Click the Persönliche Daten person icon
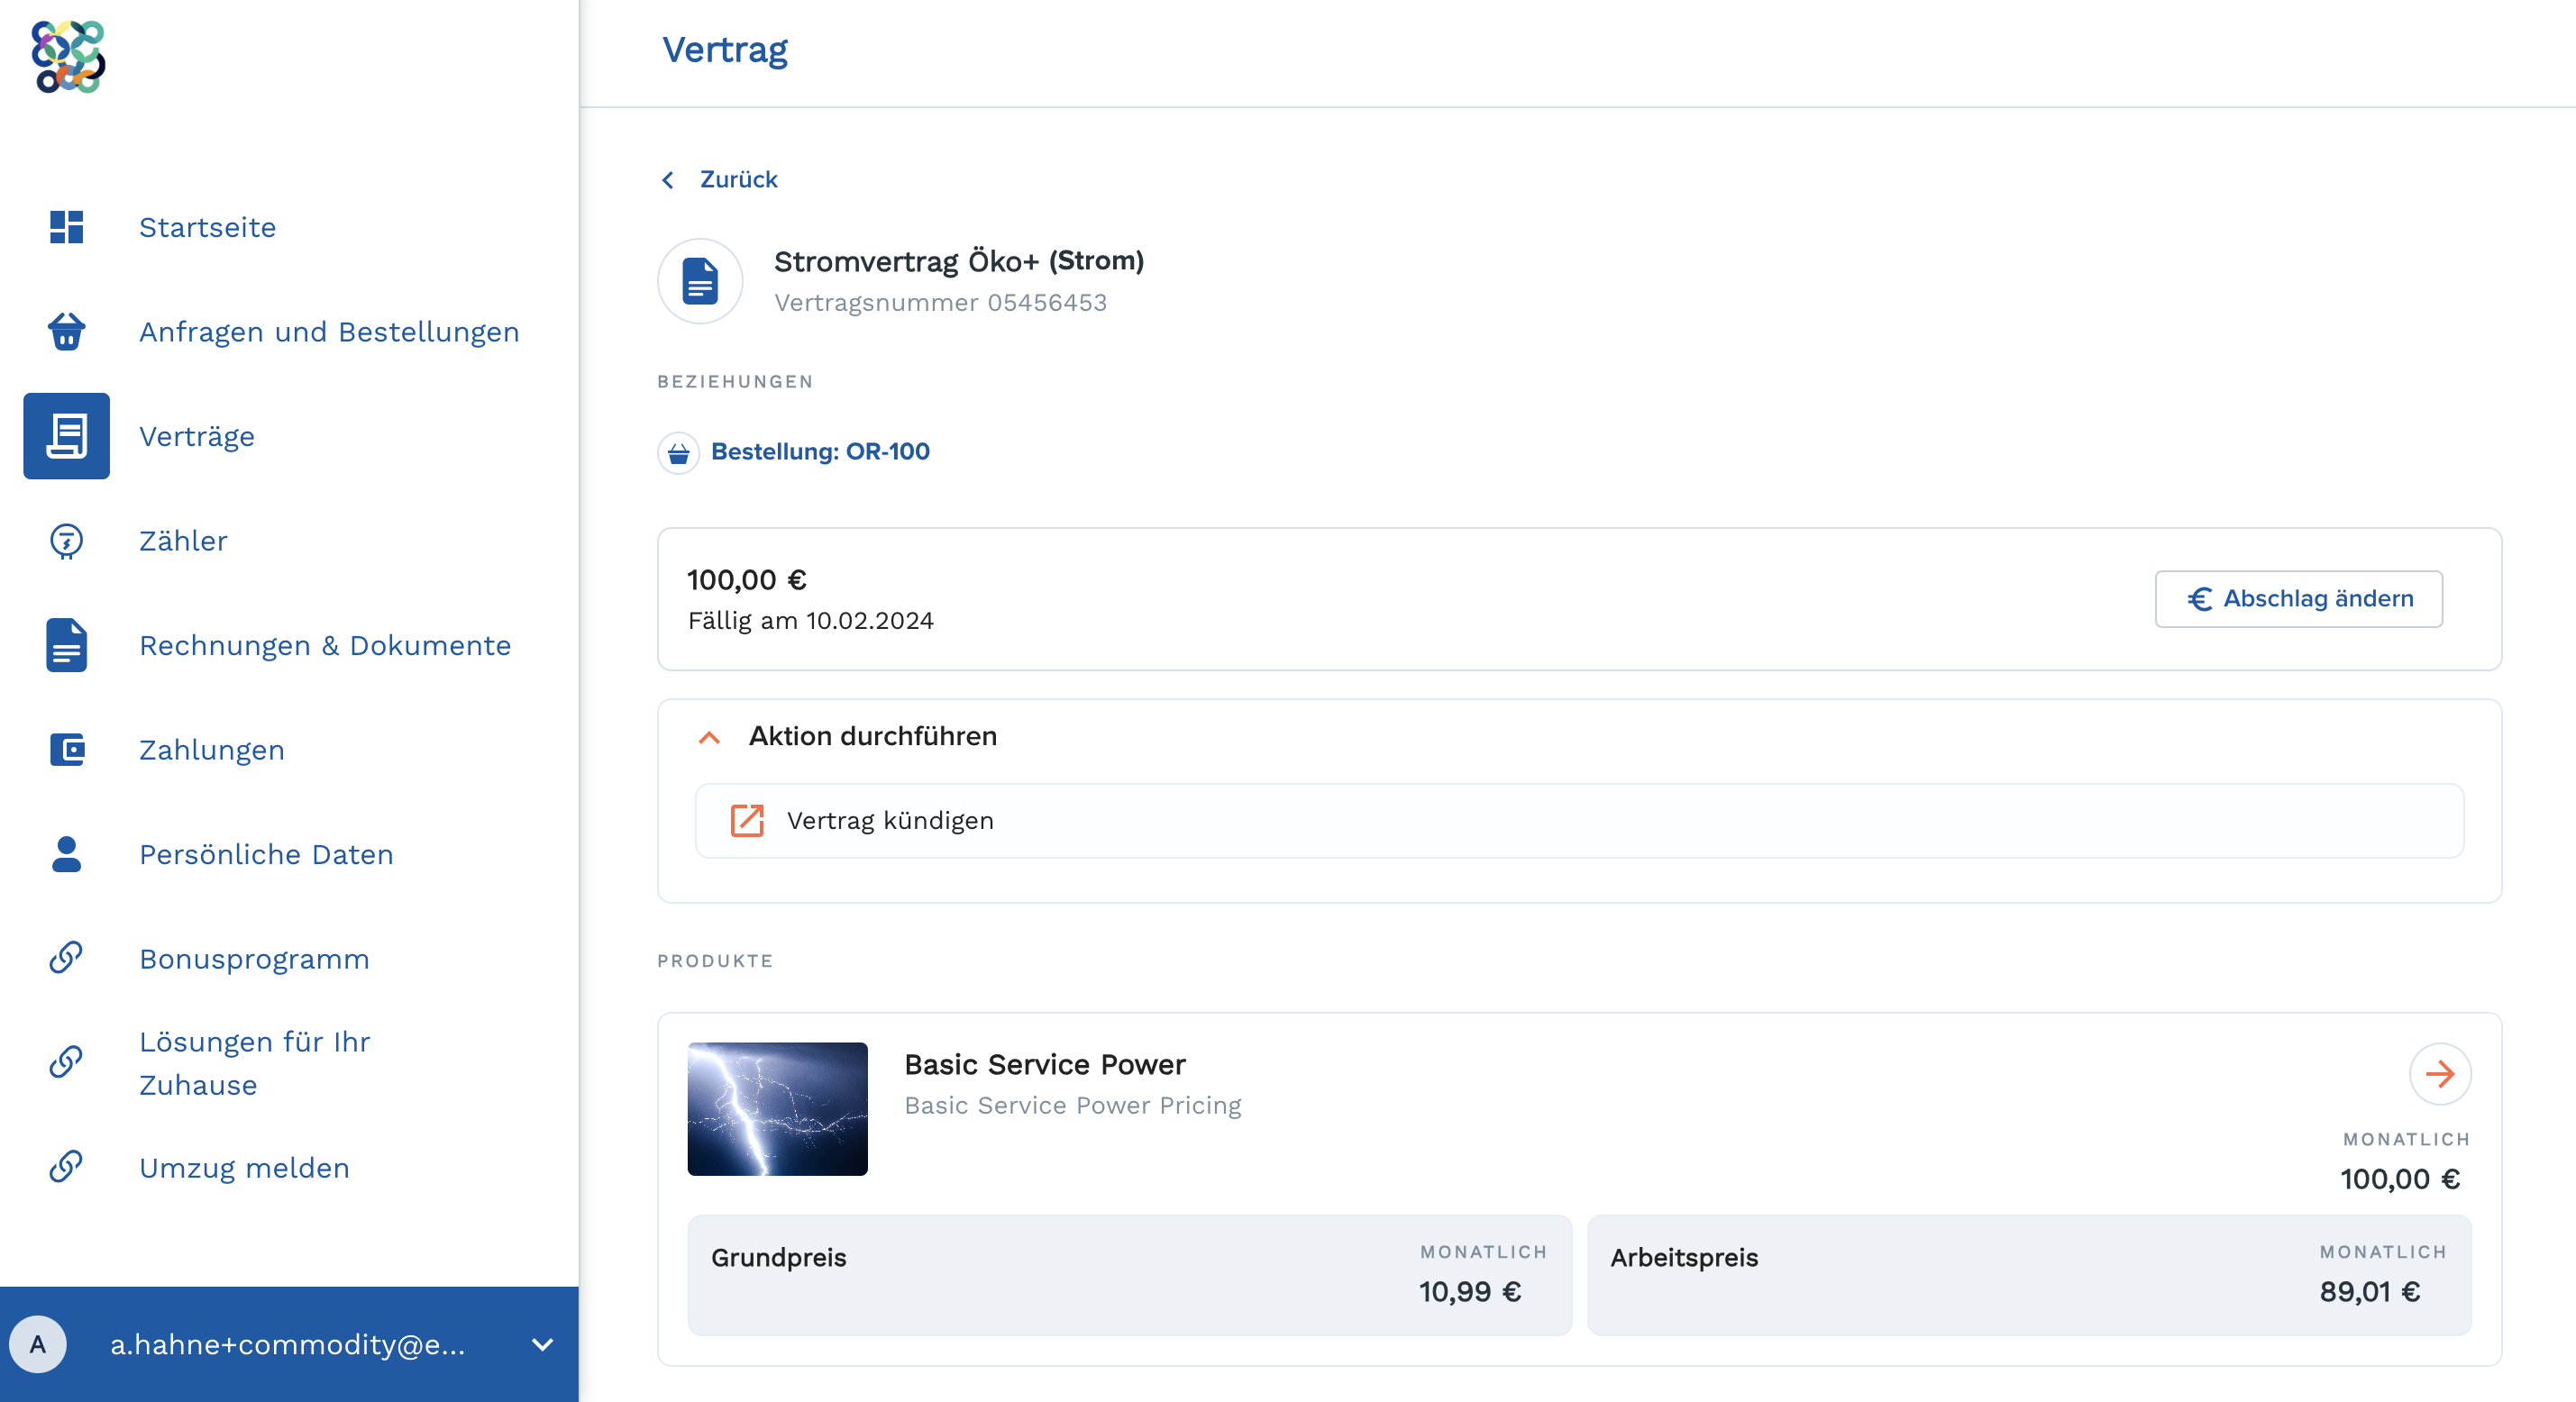This screenshot has width=2576, height=1402. click(66, 854)
